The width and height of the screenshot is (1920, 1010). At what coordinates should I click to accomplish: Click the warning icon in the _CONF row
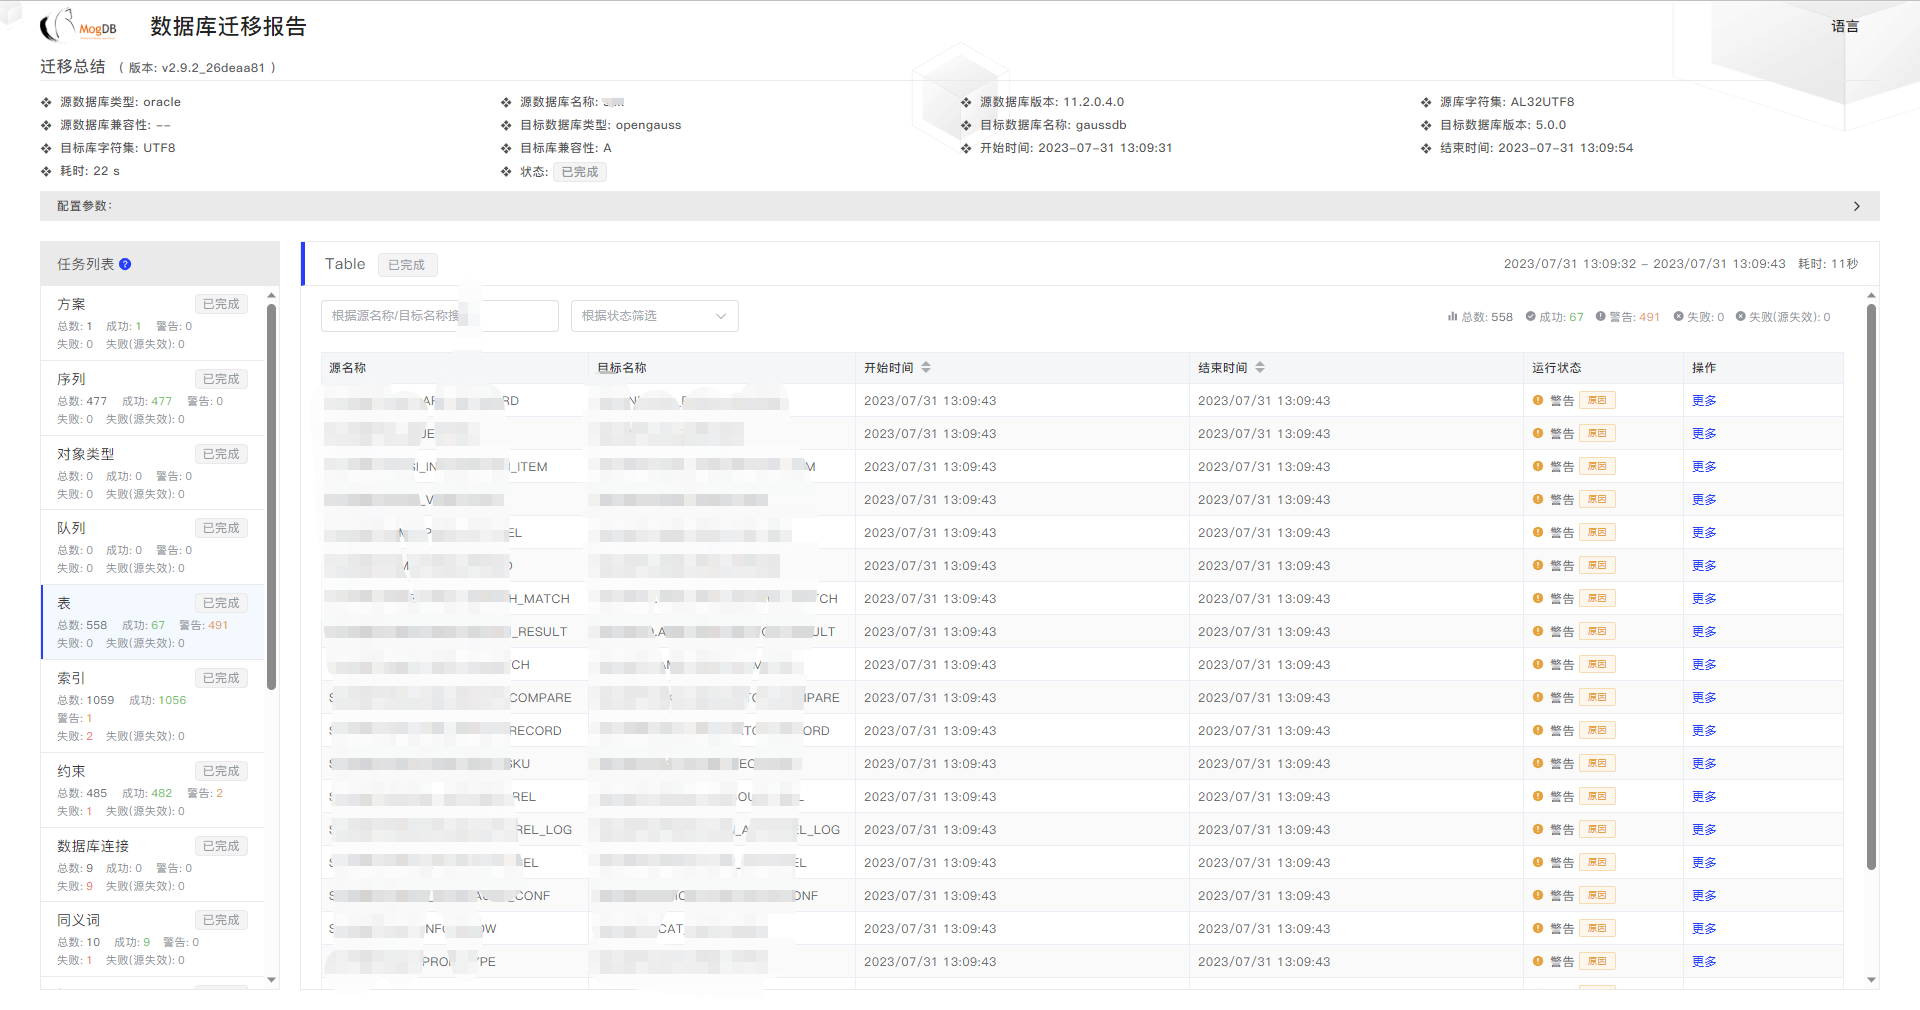click(1538, 896)
